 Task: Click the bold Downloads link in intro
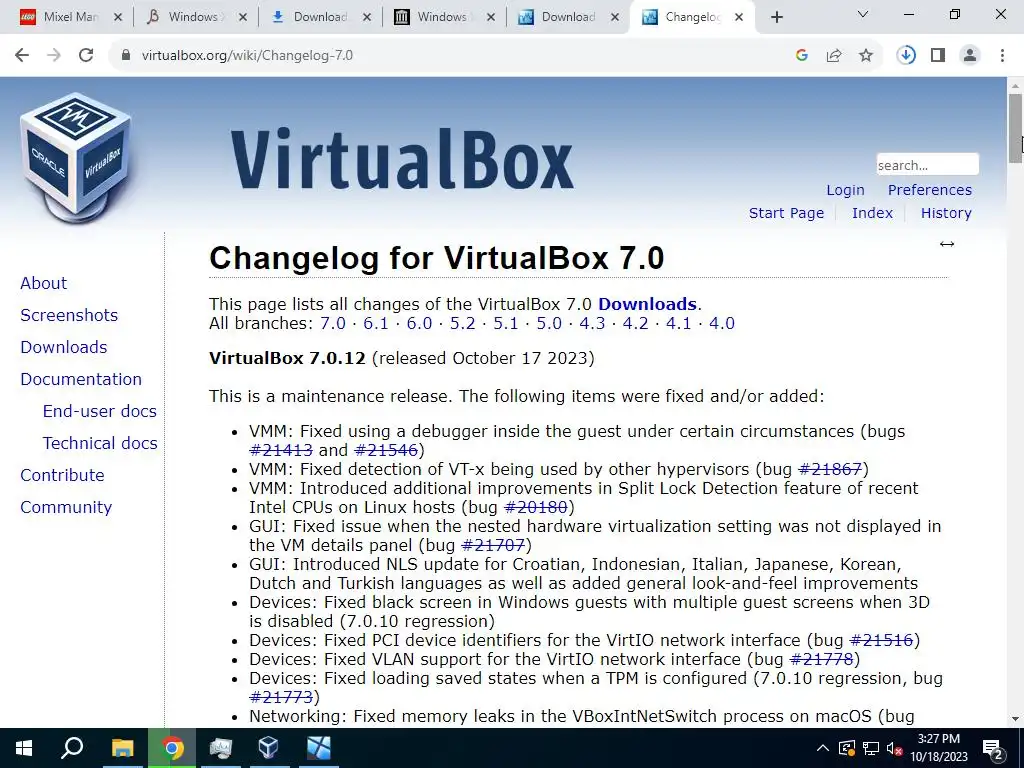[x=647, y=304]
